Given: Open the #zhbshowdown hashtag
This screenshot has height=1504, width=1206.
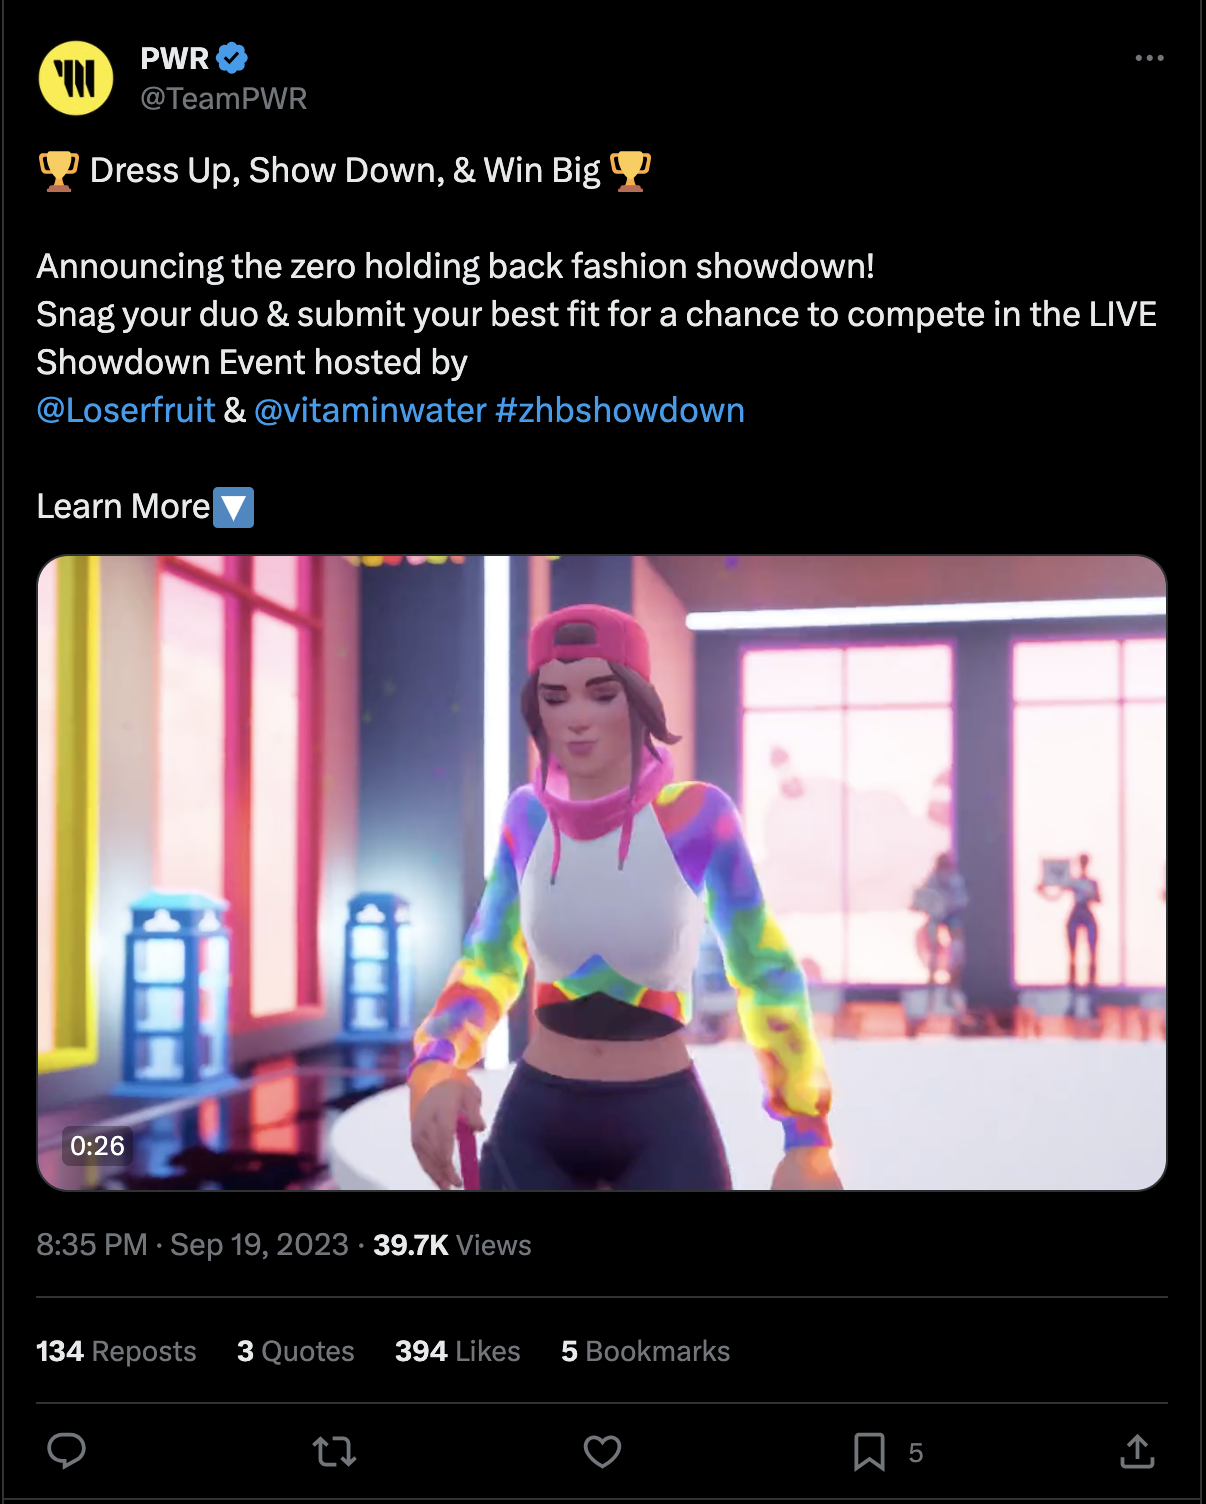Looking at the screenshot, I should click(x=620, y=410).
